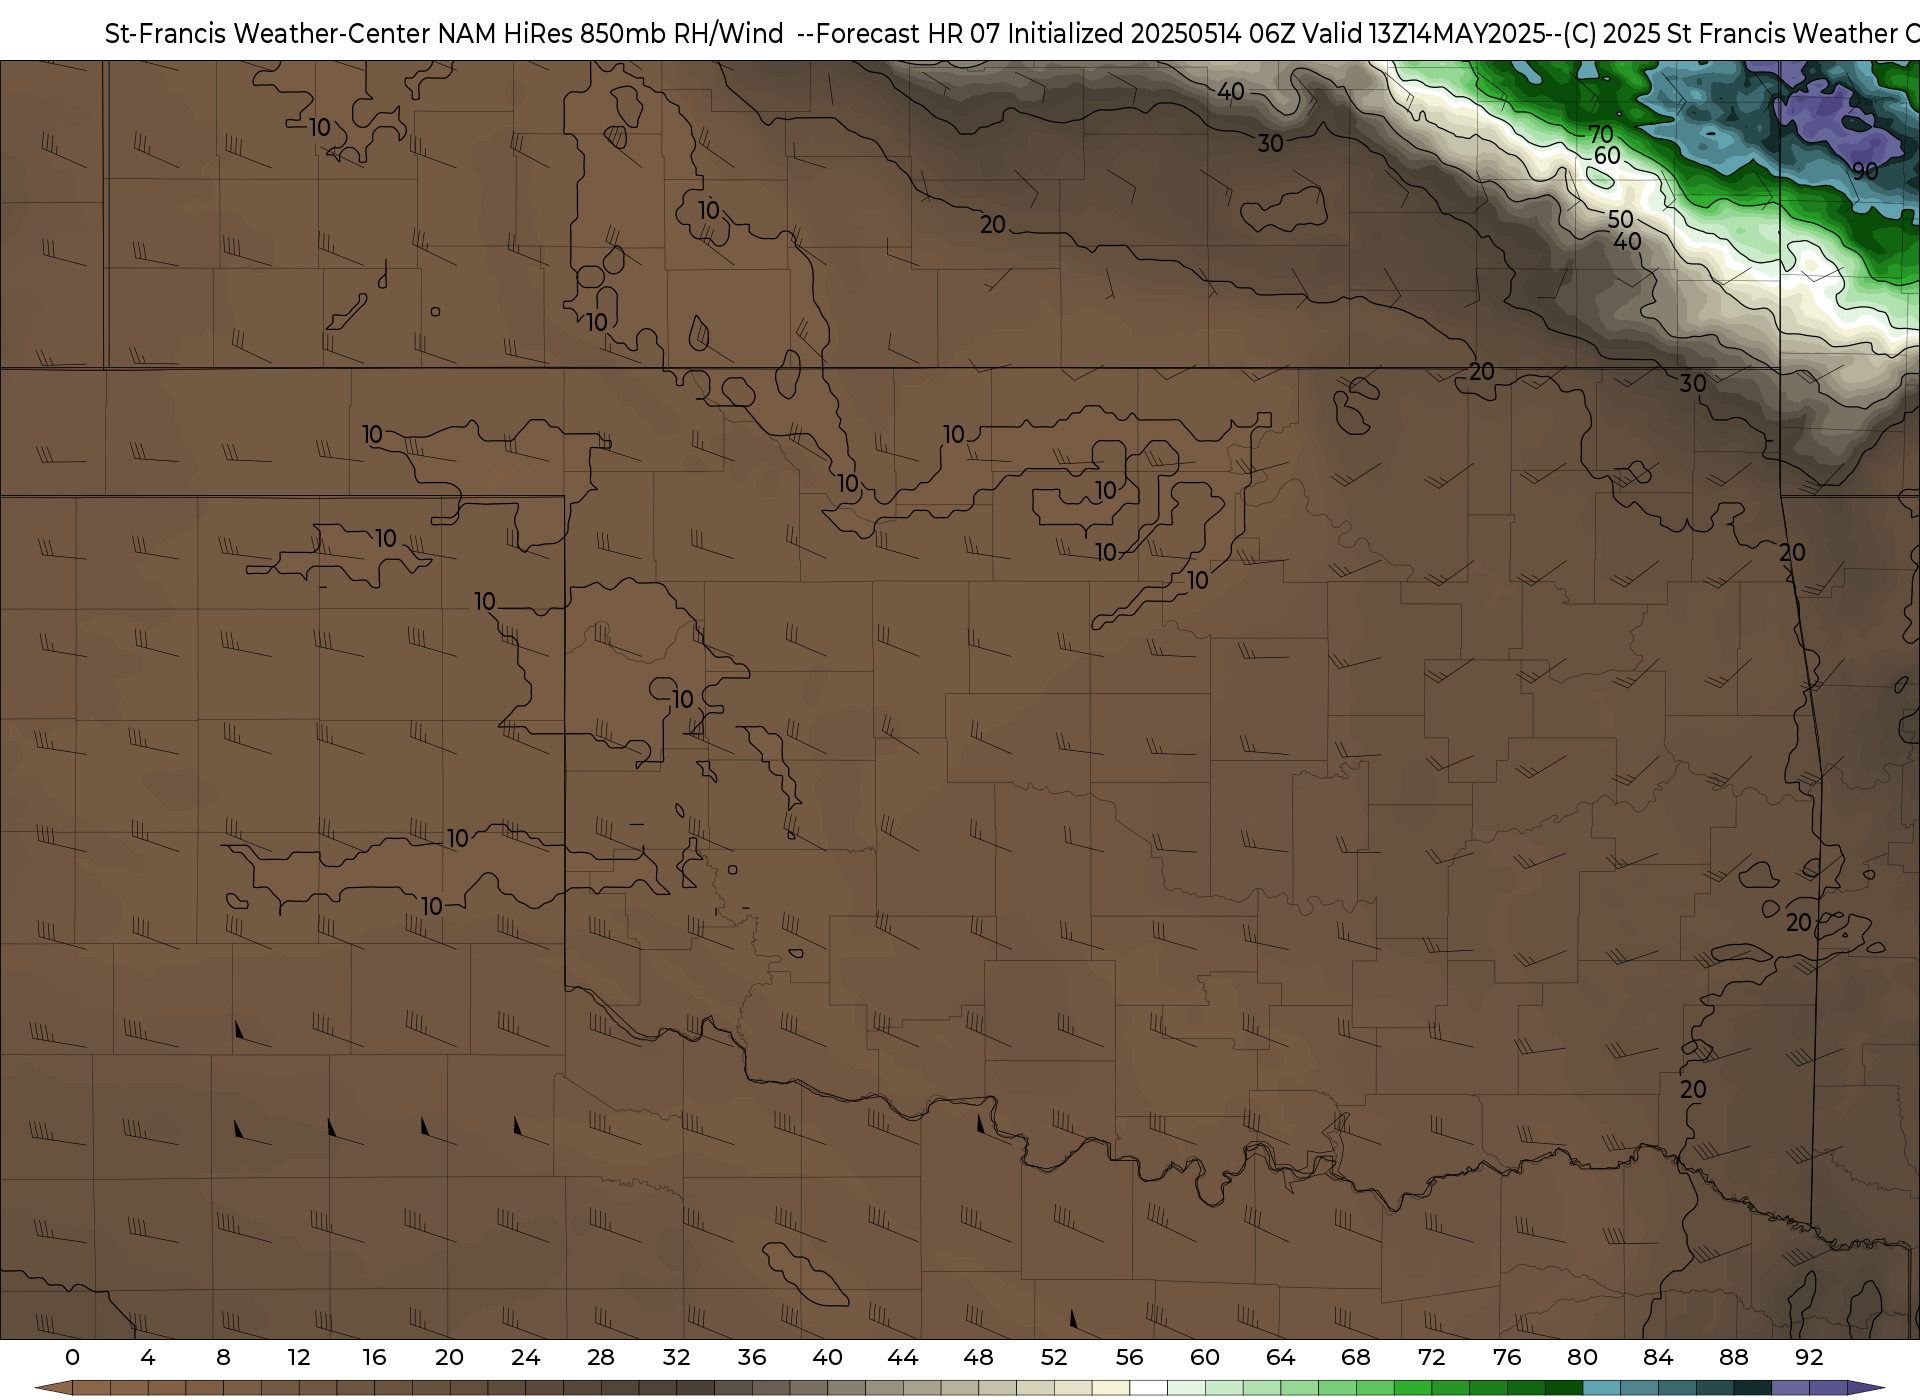The image size is (1920, 1400).
Task: Click the 40 contour label just below the 50
Action: point(1627,242)
